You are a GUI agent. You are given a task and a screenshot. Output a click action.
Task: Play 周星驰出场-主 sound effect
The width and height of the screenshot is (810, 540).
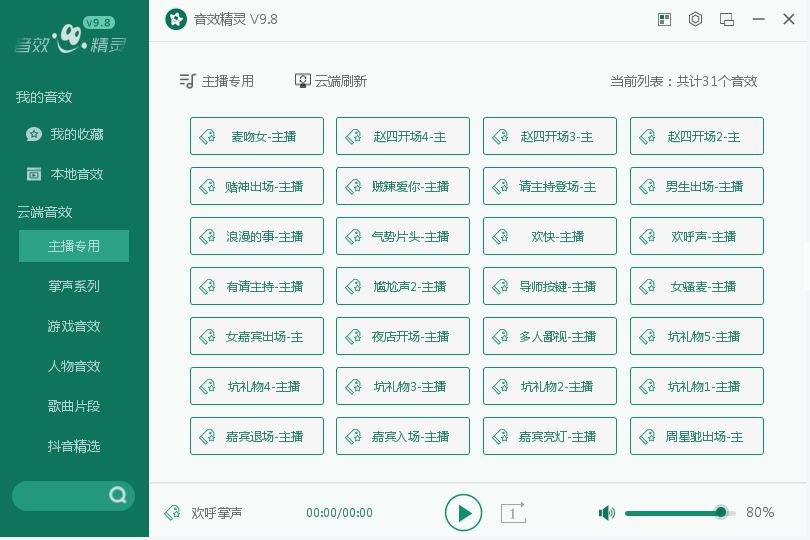tap(697, 436)
